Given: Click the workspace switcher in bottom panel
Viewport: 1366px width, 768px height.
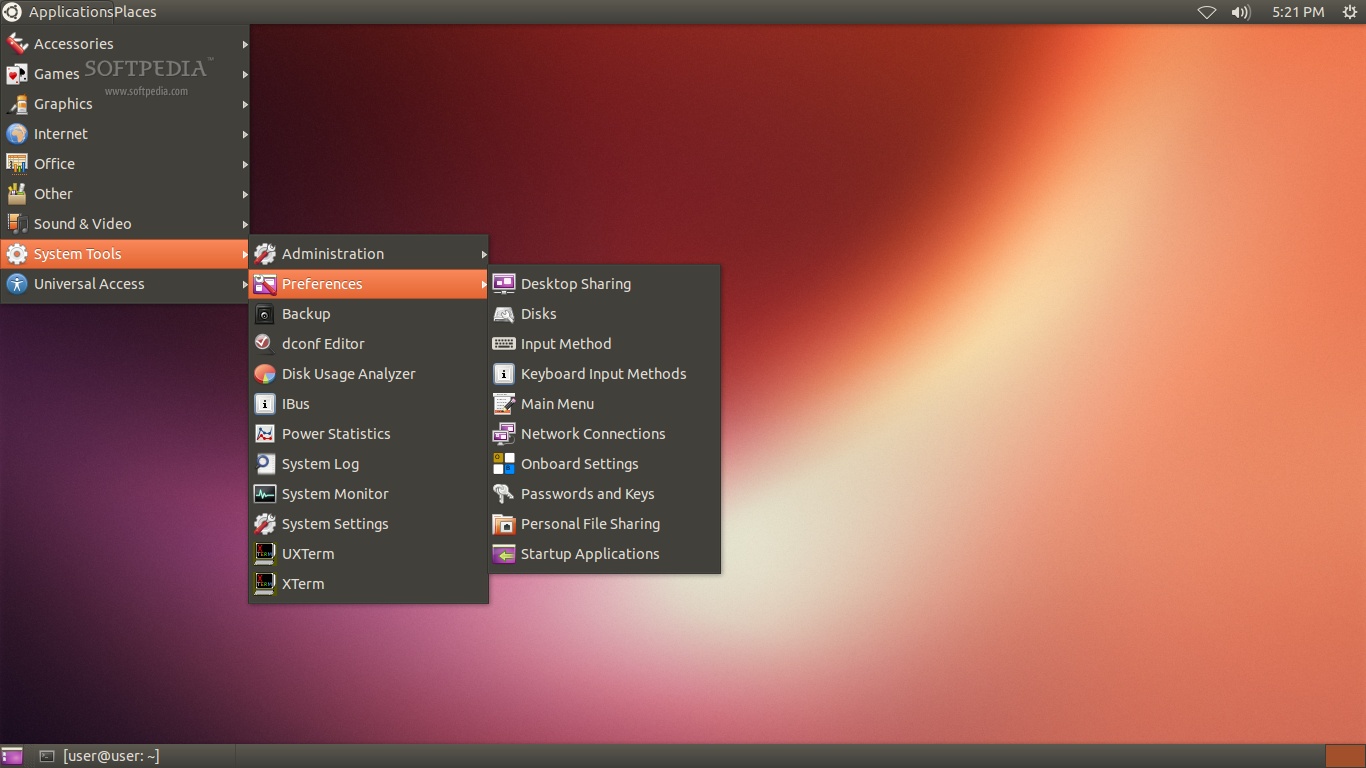Looking at the screenshot, I should pos(1345,756).
